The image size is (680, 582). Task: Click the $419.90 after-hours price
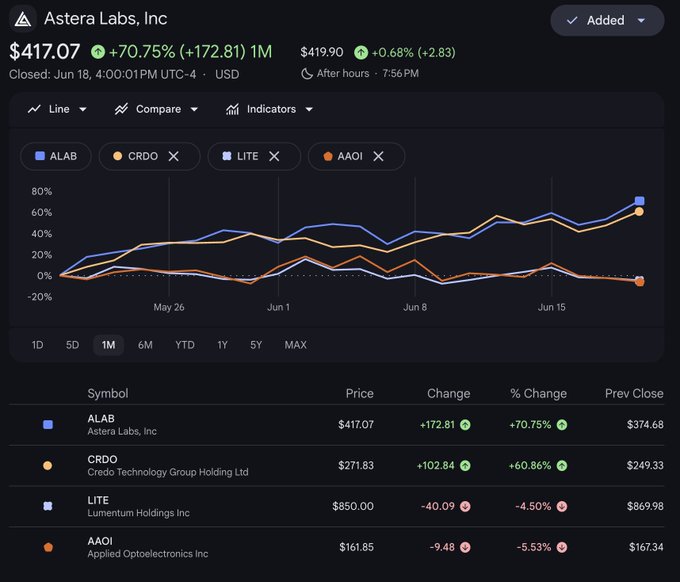coord(322,52)
